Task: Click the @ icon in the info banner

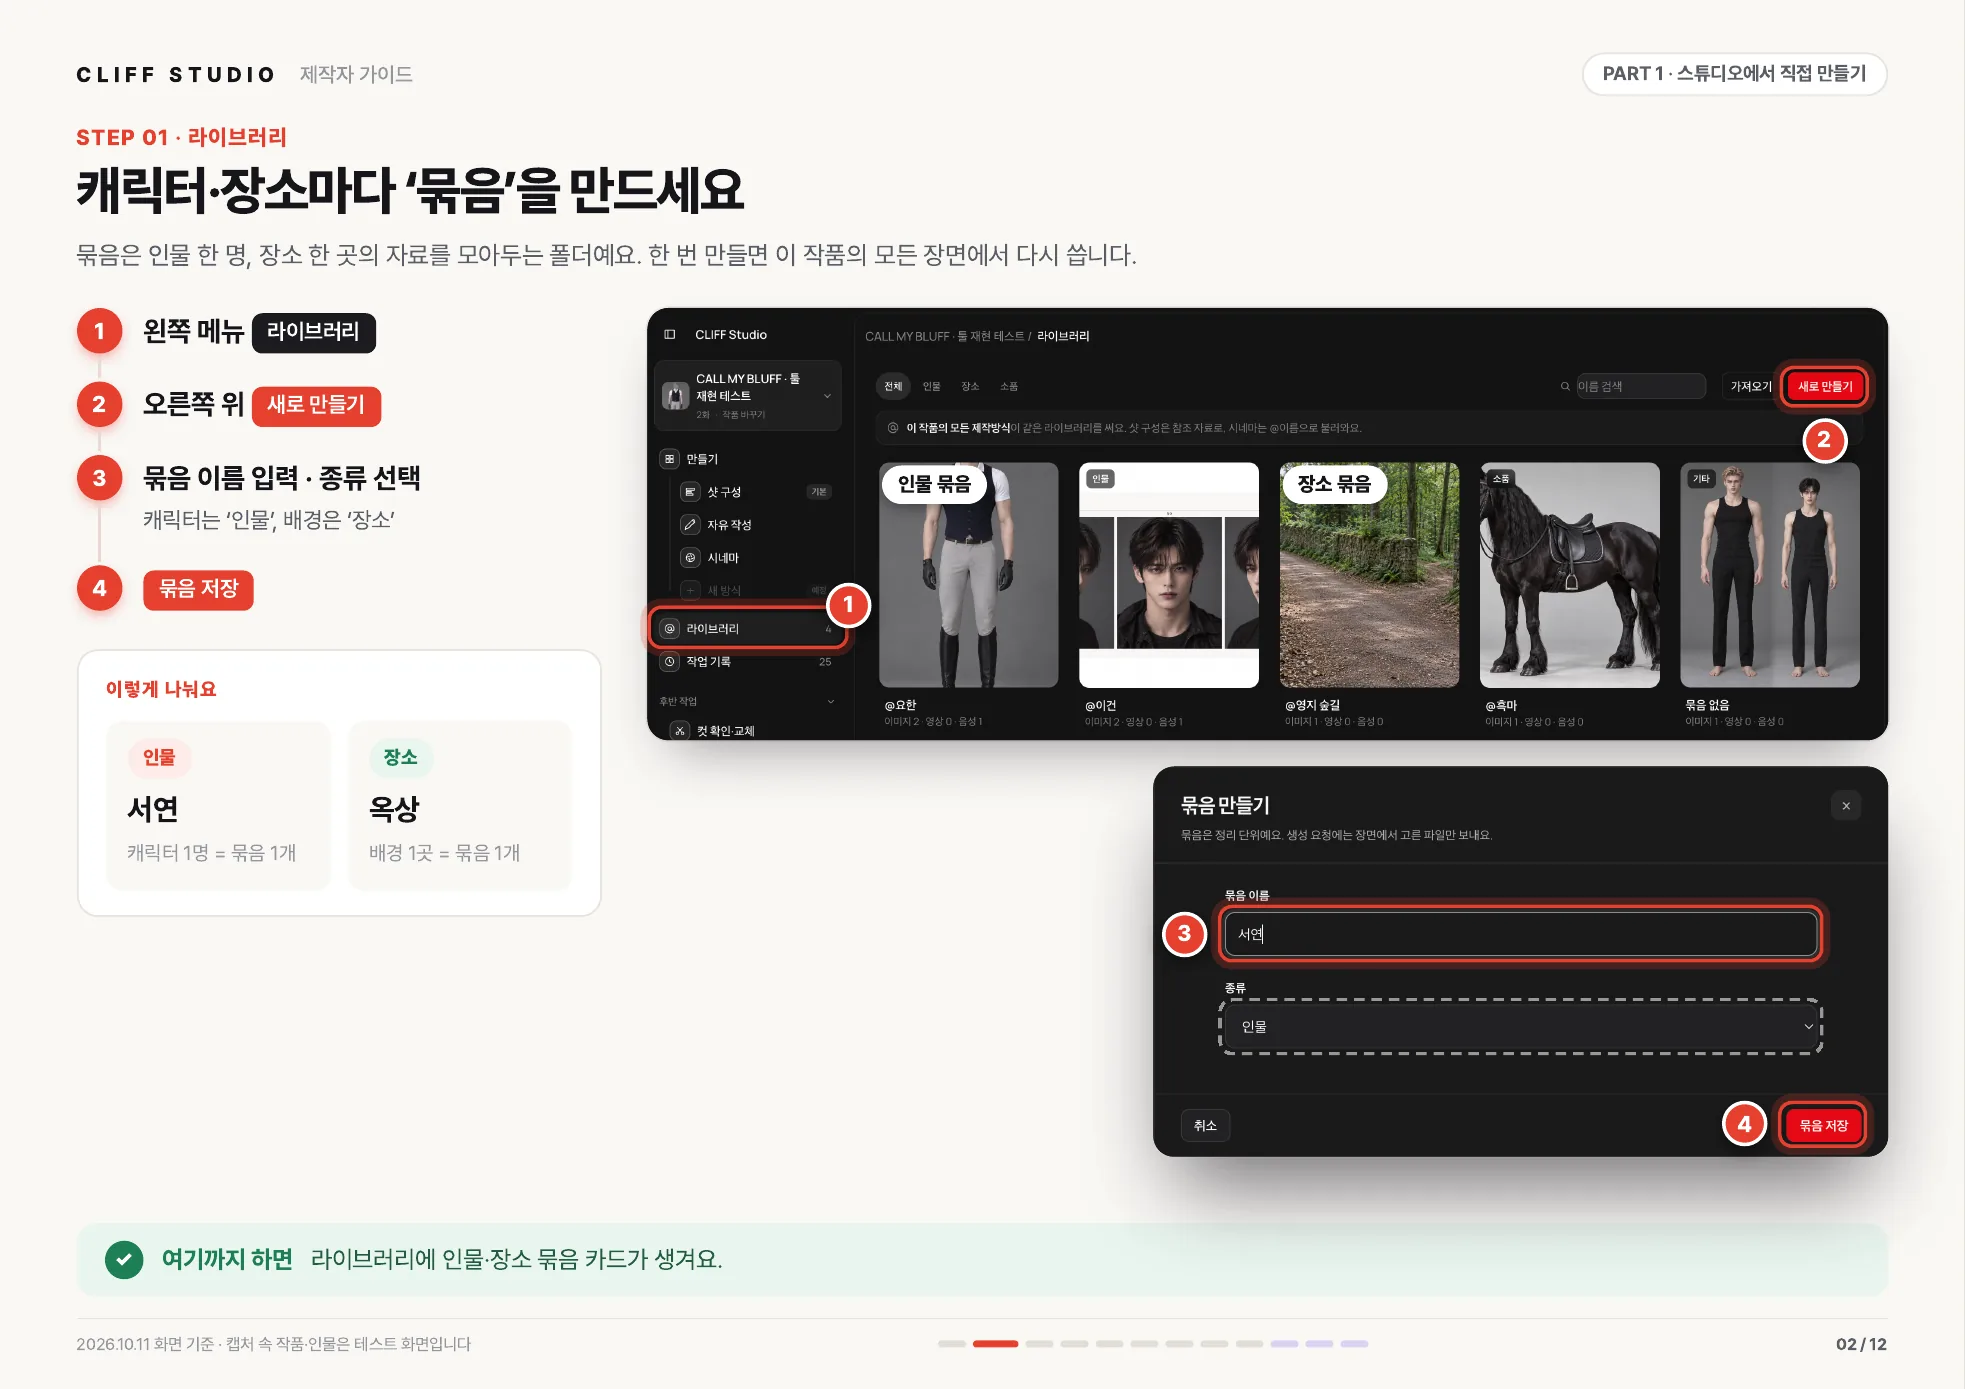Action: point(893,428)
